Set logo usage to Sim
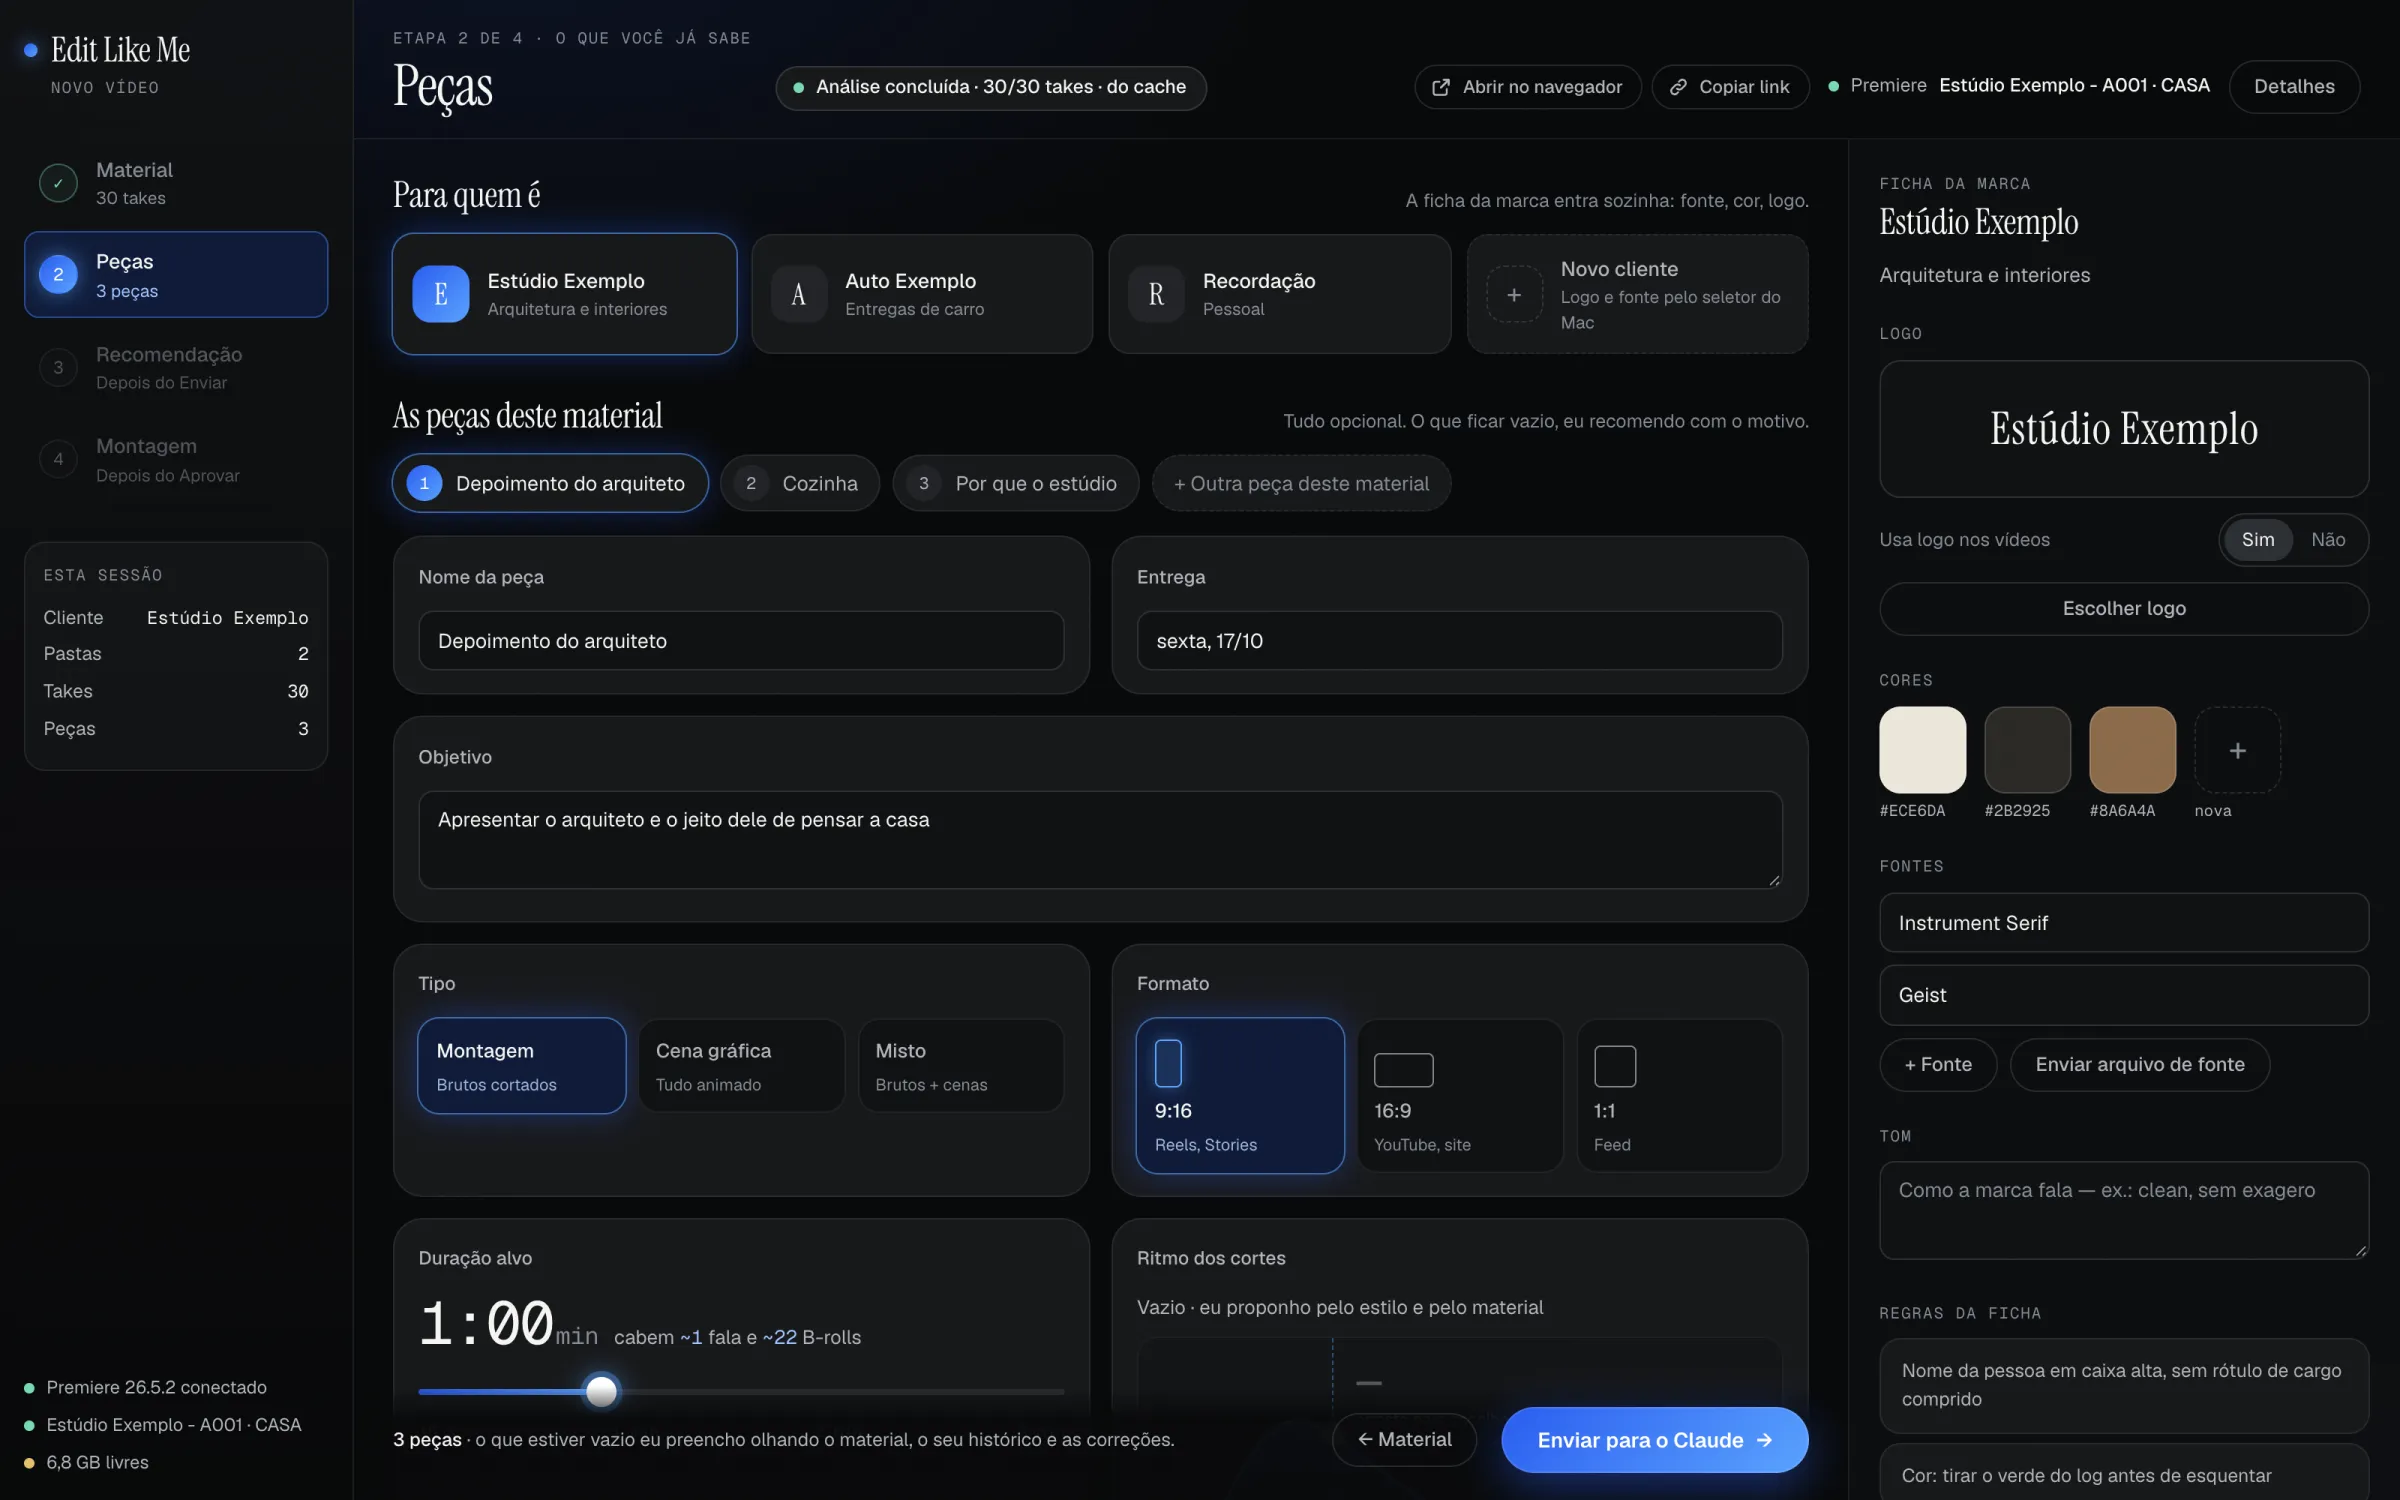 click(2258, 540)
